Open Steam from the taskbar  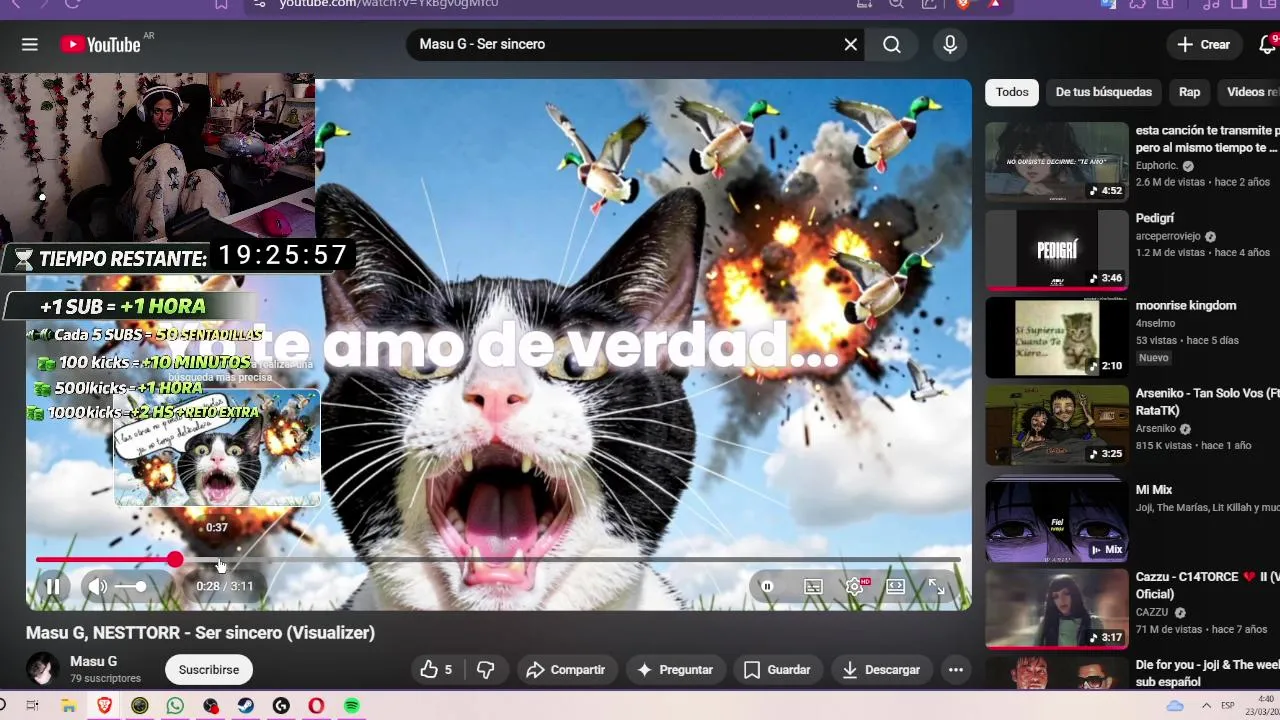tap(246, 706)
